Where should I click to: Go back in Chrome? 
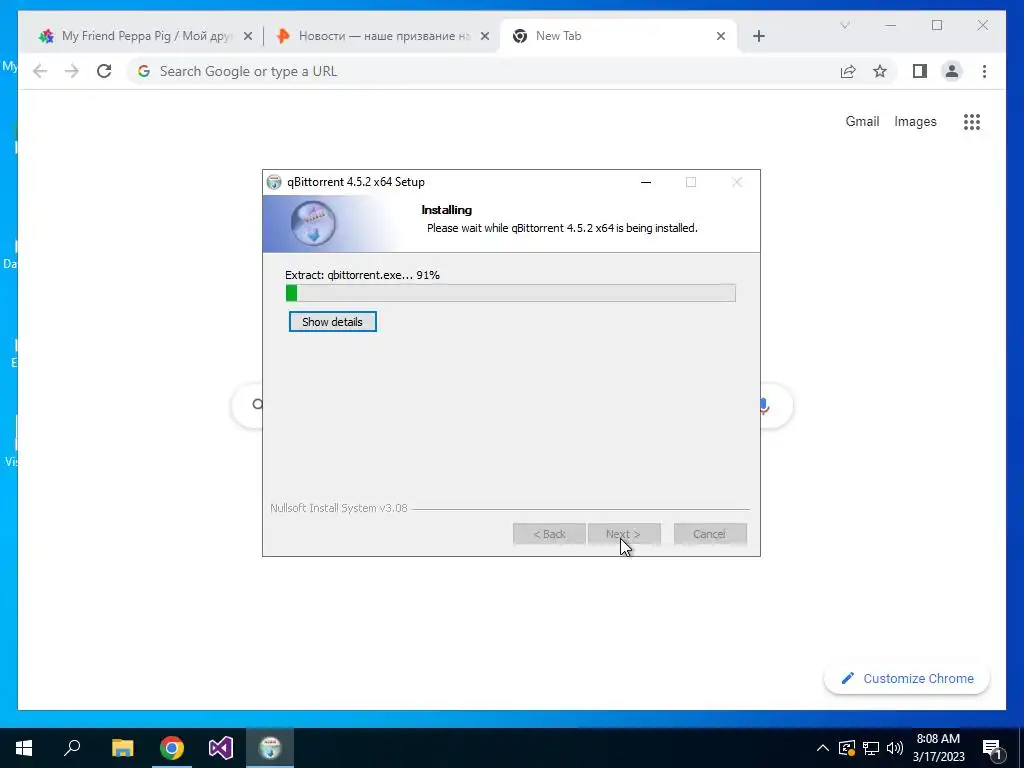(40, 71)
